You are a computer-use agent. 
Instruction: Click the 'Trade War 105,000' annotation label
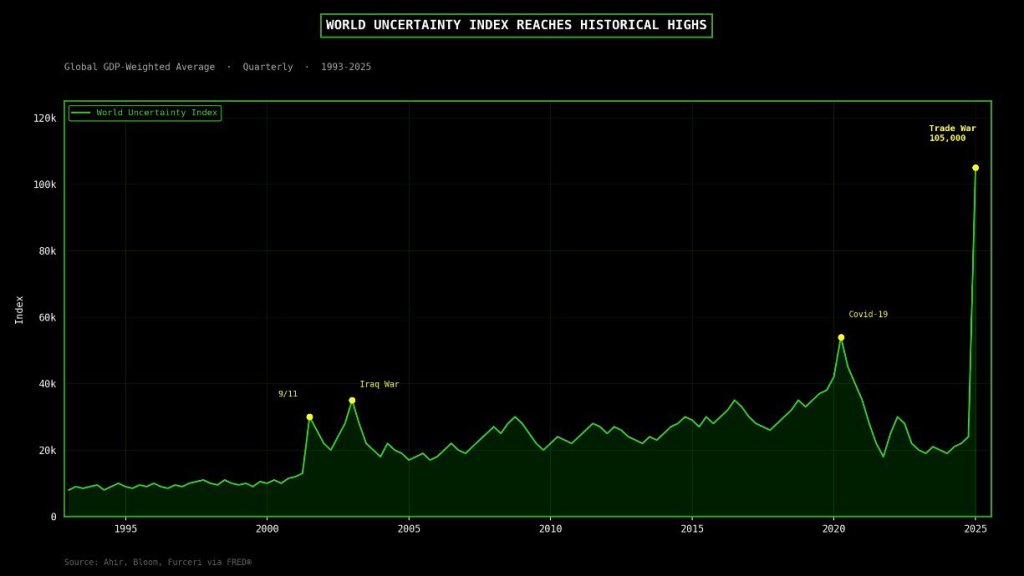click(951, 133)
